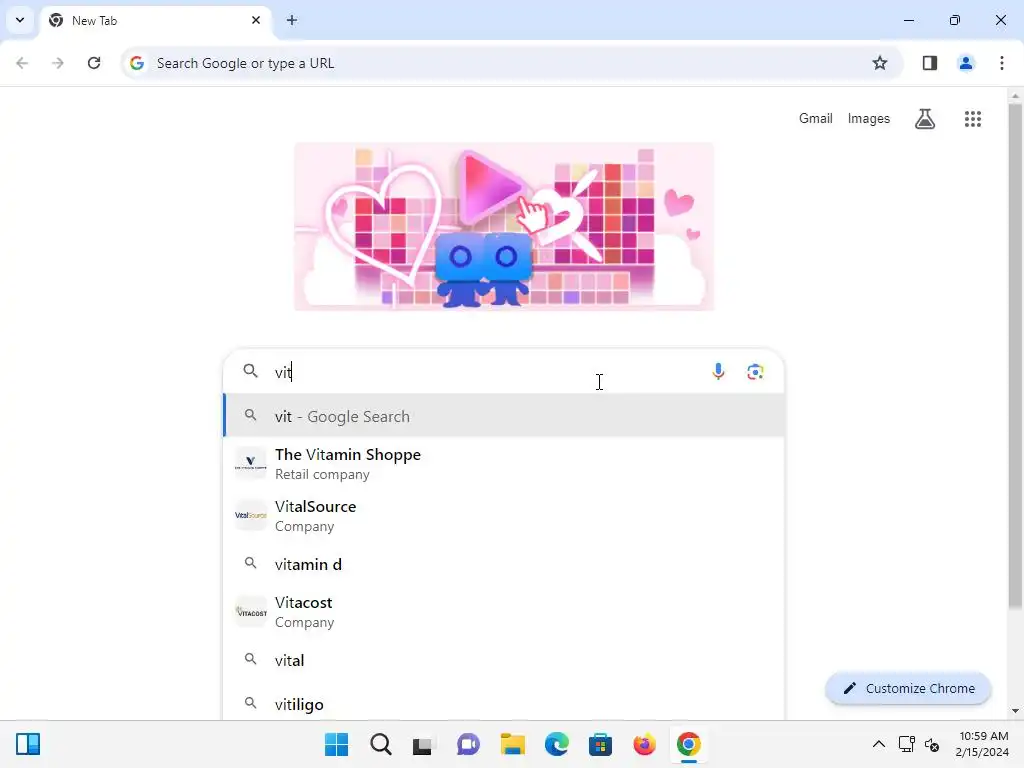Open the Valentine's Google Doodle

[x=504, y=227]
